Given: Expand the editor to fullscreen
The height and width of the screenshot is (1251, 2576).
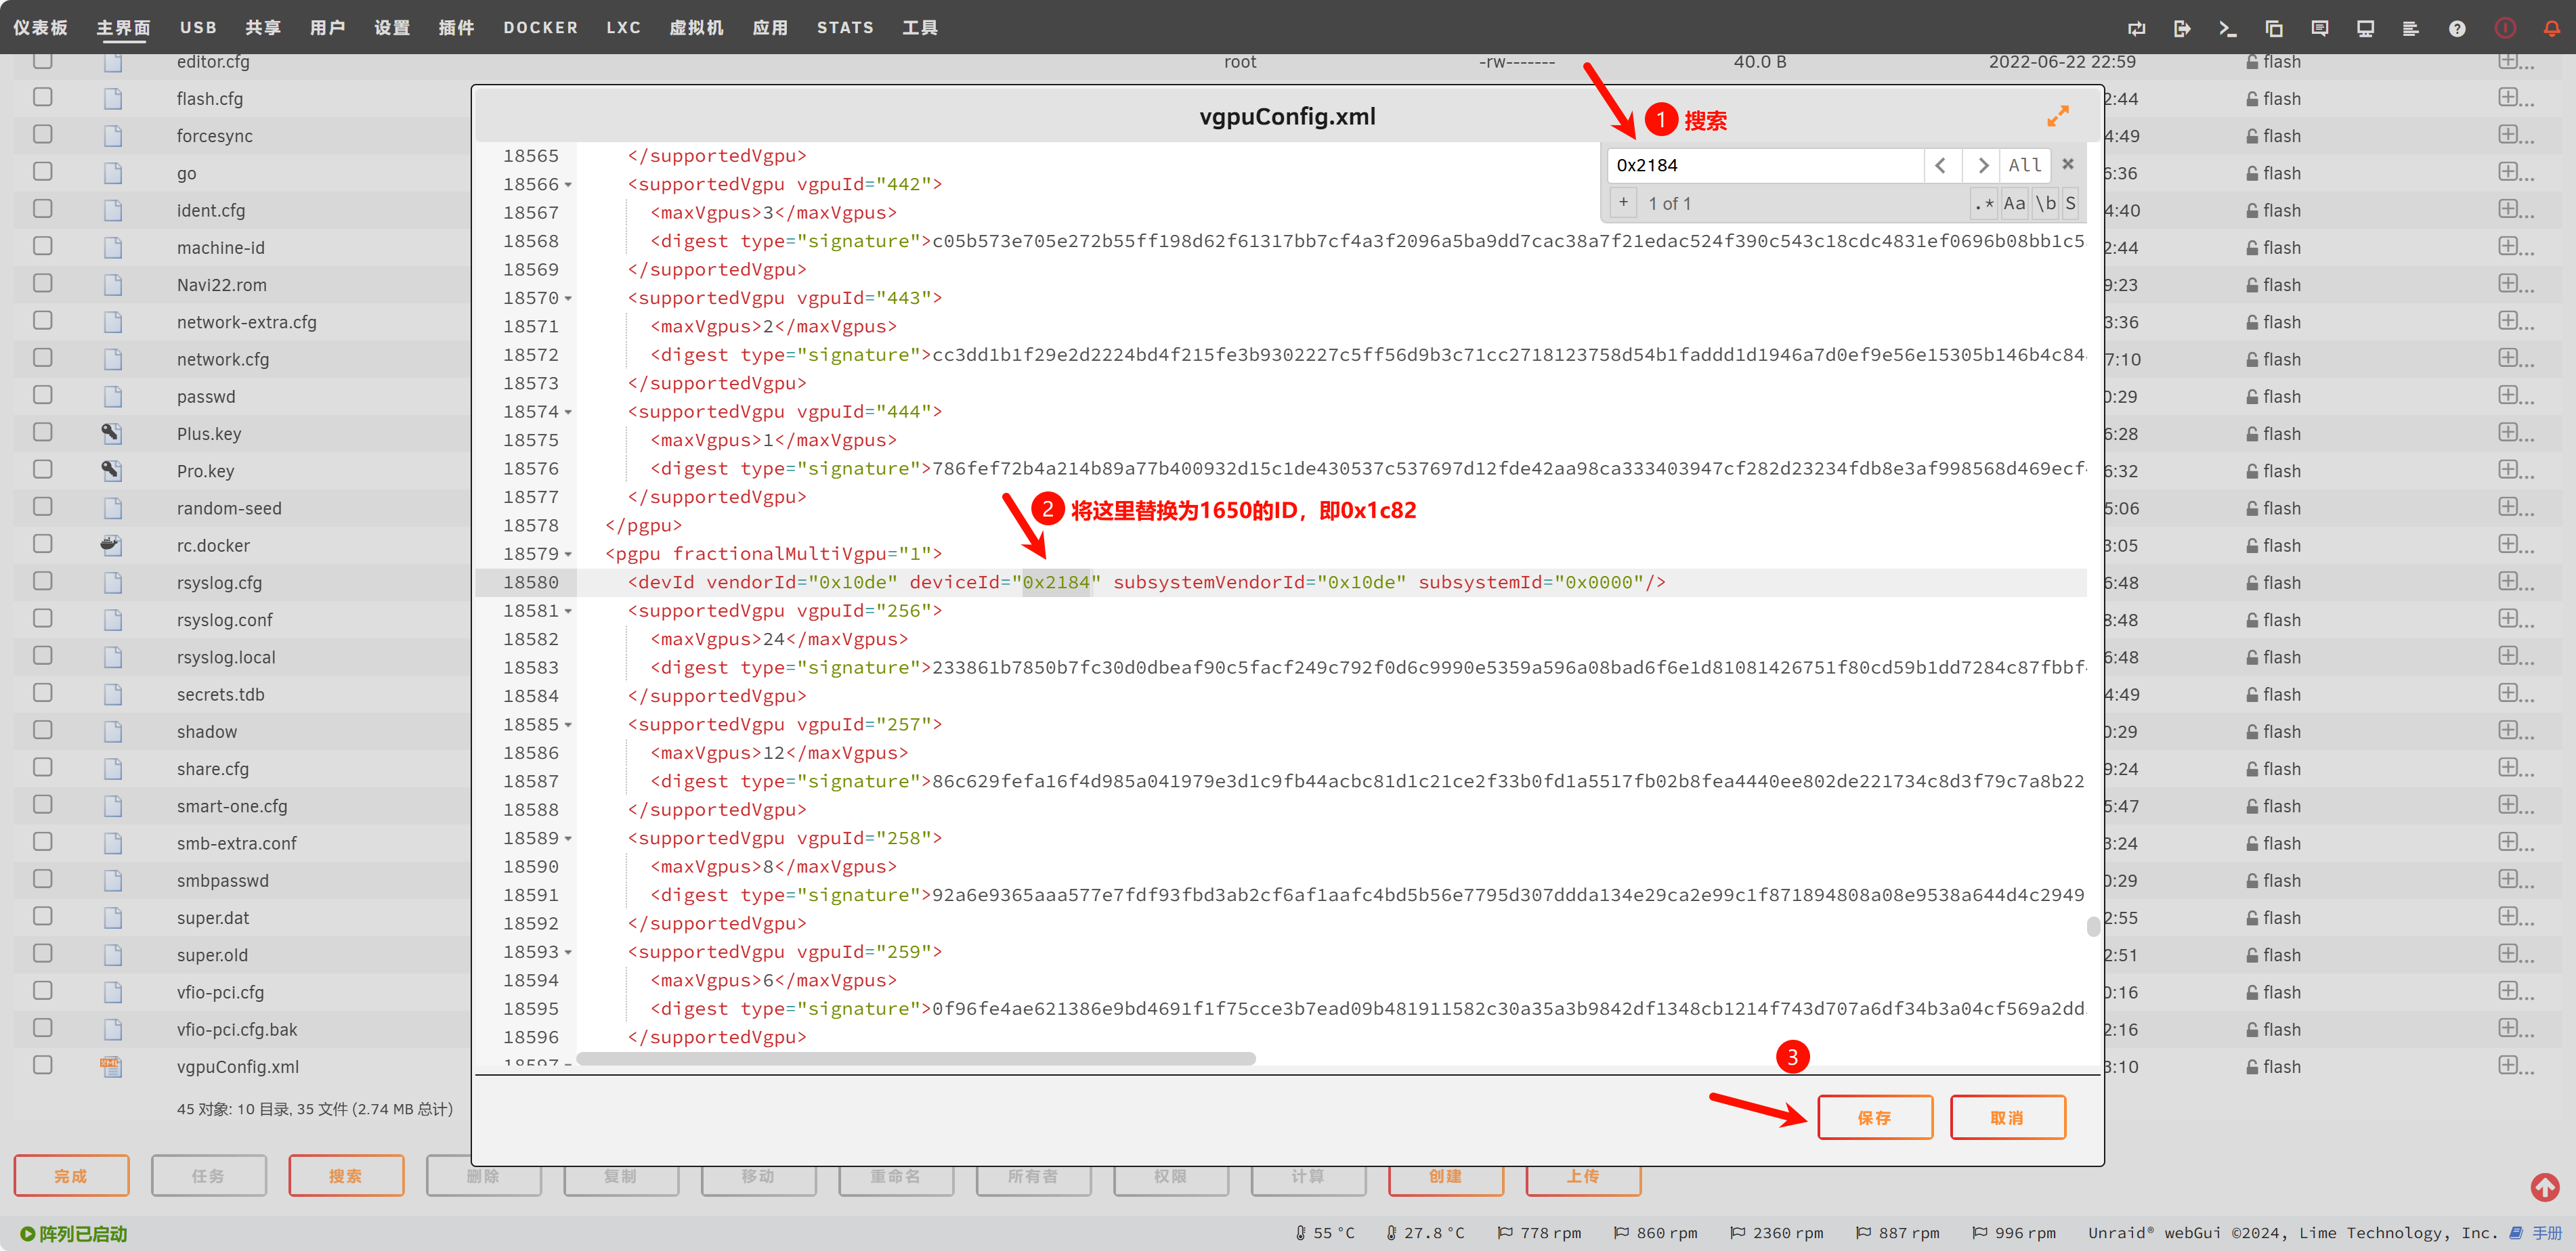Looking at the screenshot, I should 2057,116.
